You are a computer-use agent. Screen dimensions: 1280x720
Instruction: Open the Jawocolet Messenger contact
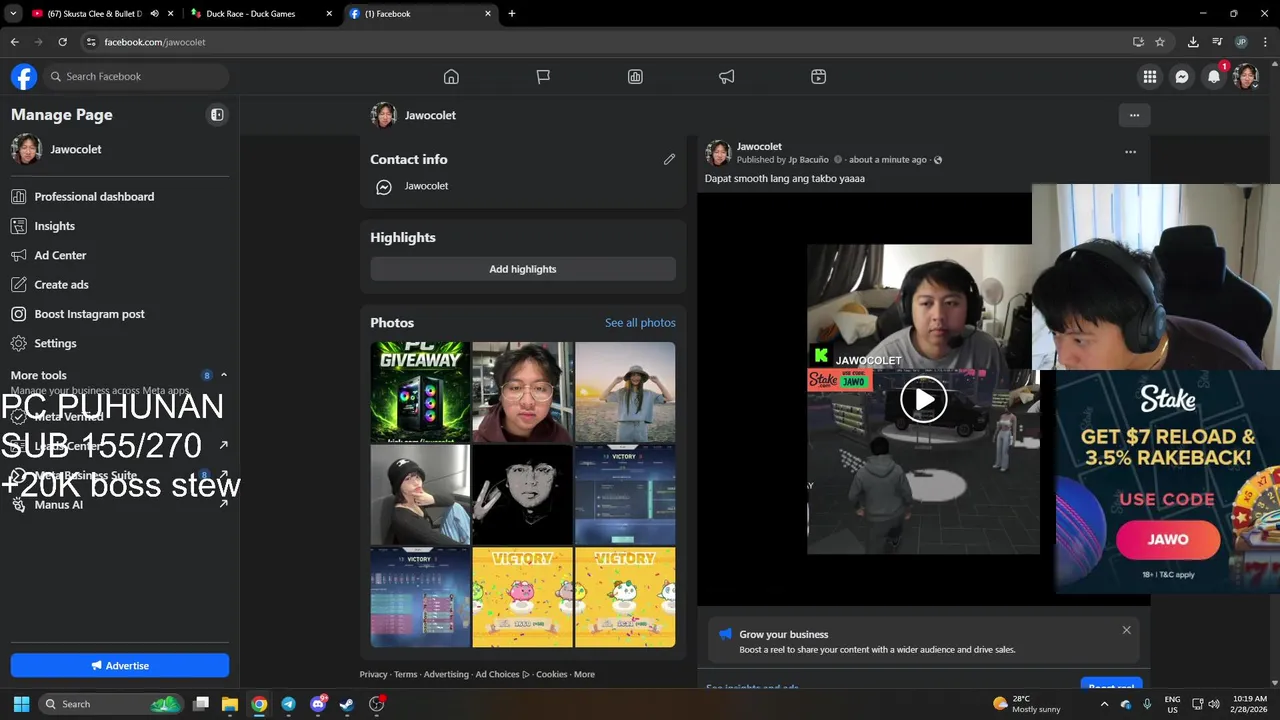(x=425, y=186)
